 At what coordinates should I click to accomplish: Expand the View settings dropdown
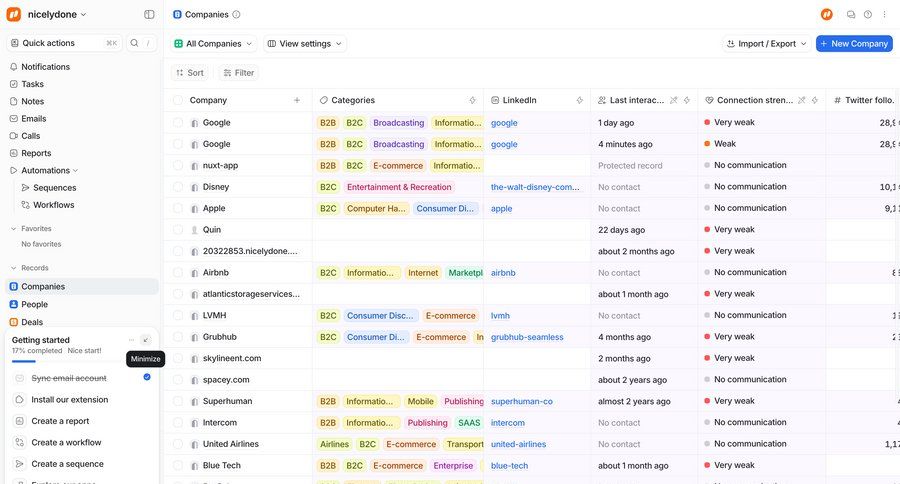pos(305,44)
